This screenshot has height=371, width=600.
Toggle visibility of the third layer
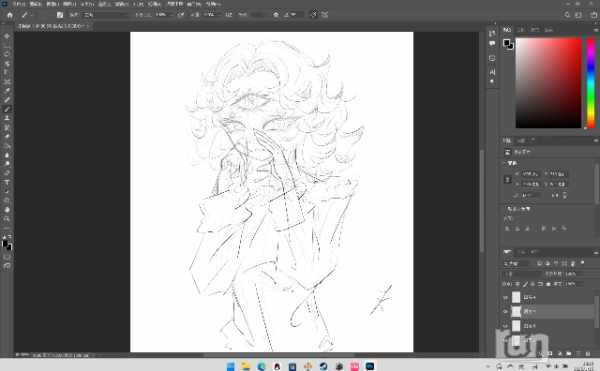point(505,325)
